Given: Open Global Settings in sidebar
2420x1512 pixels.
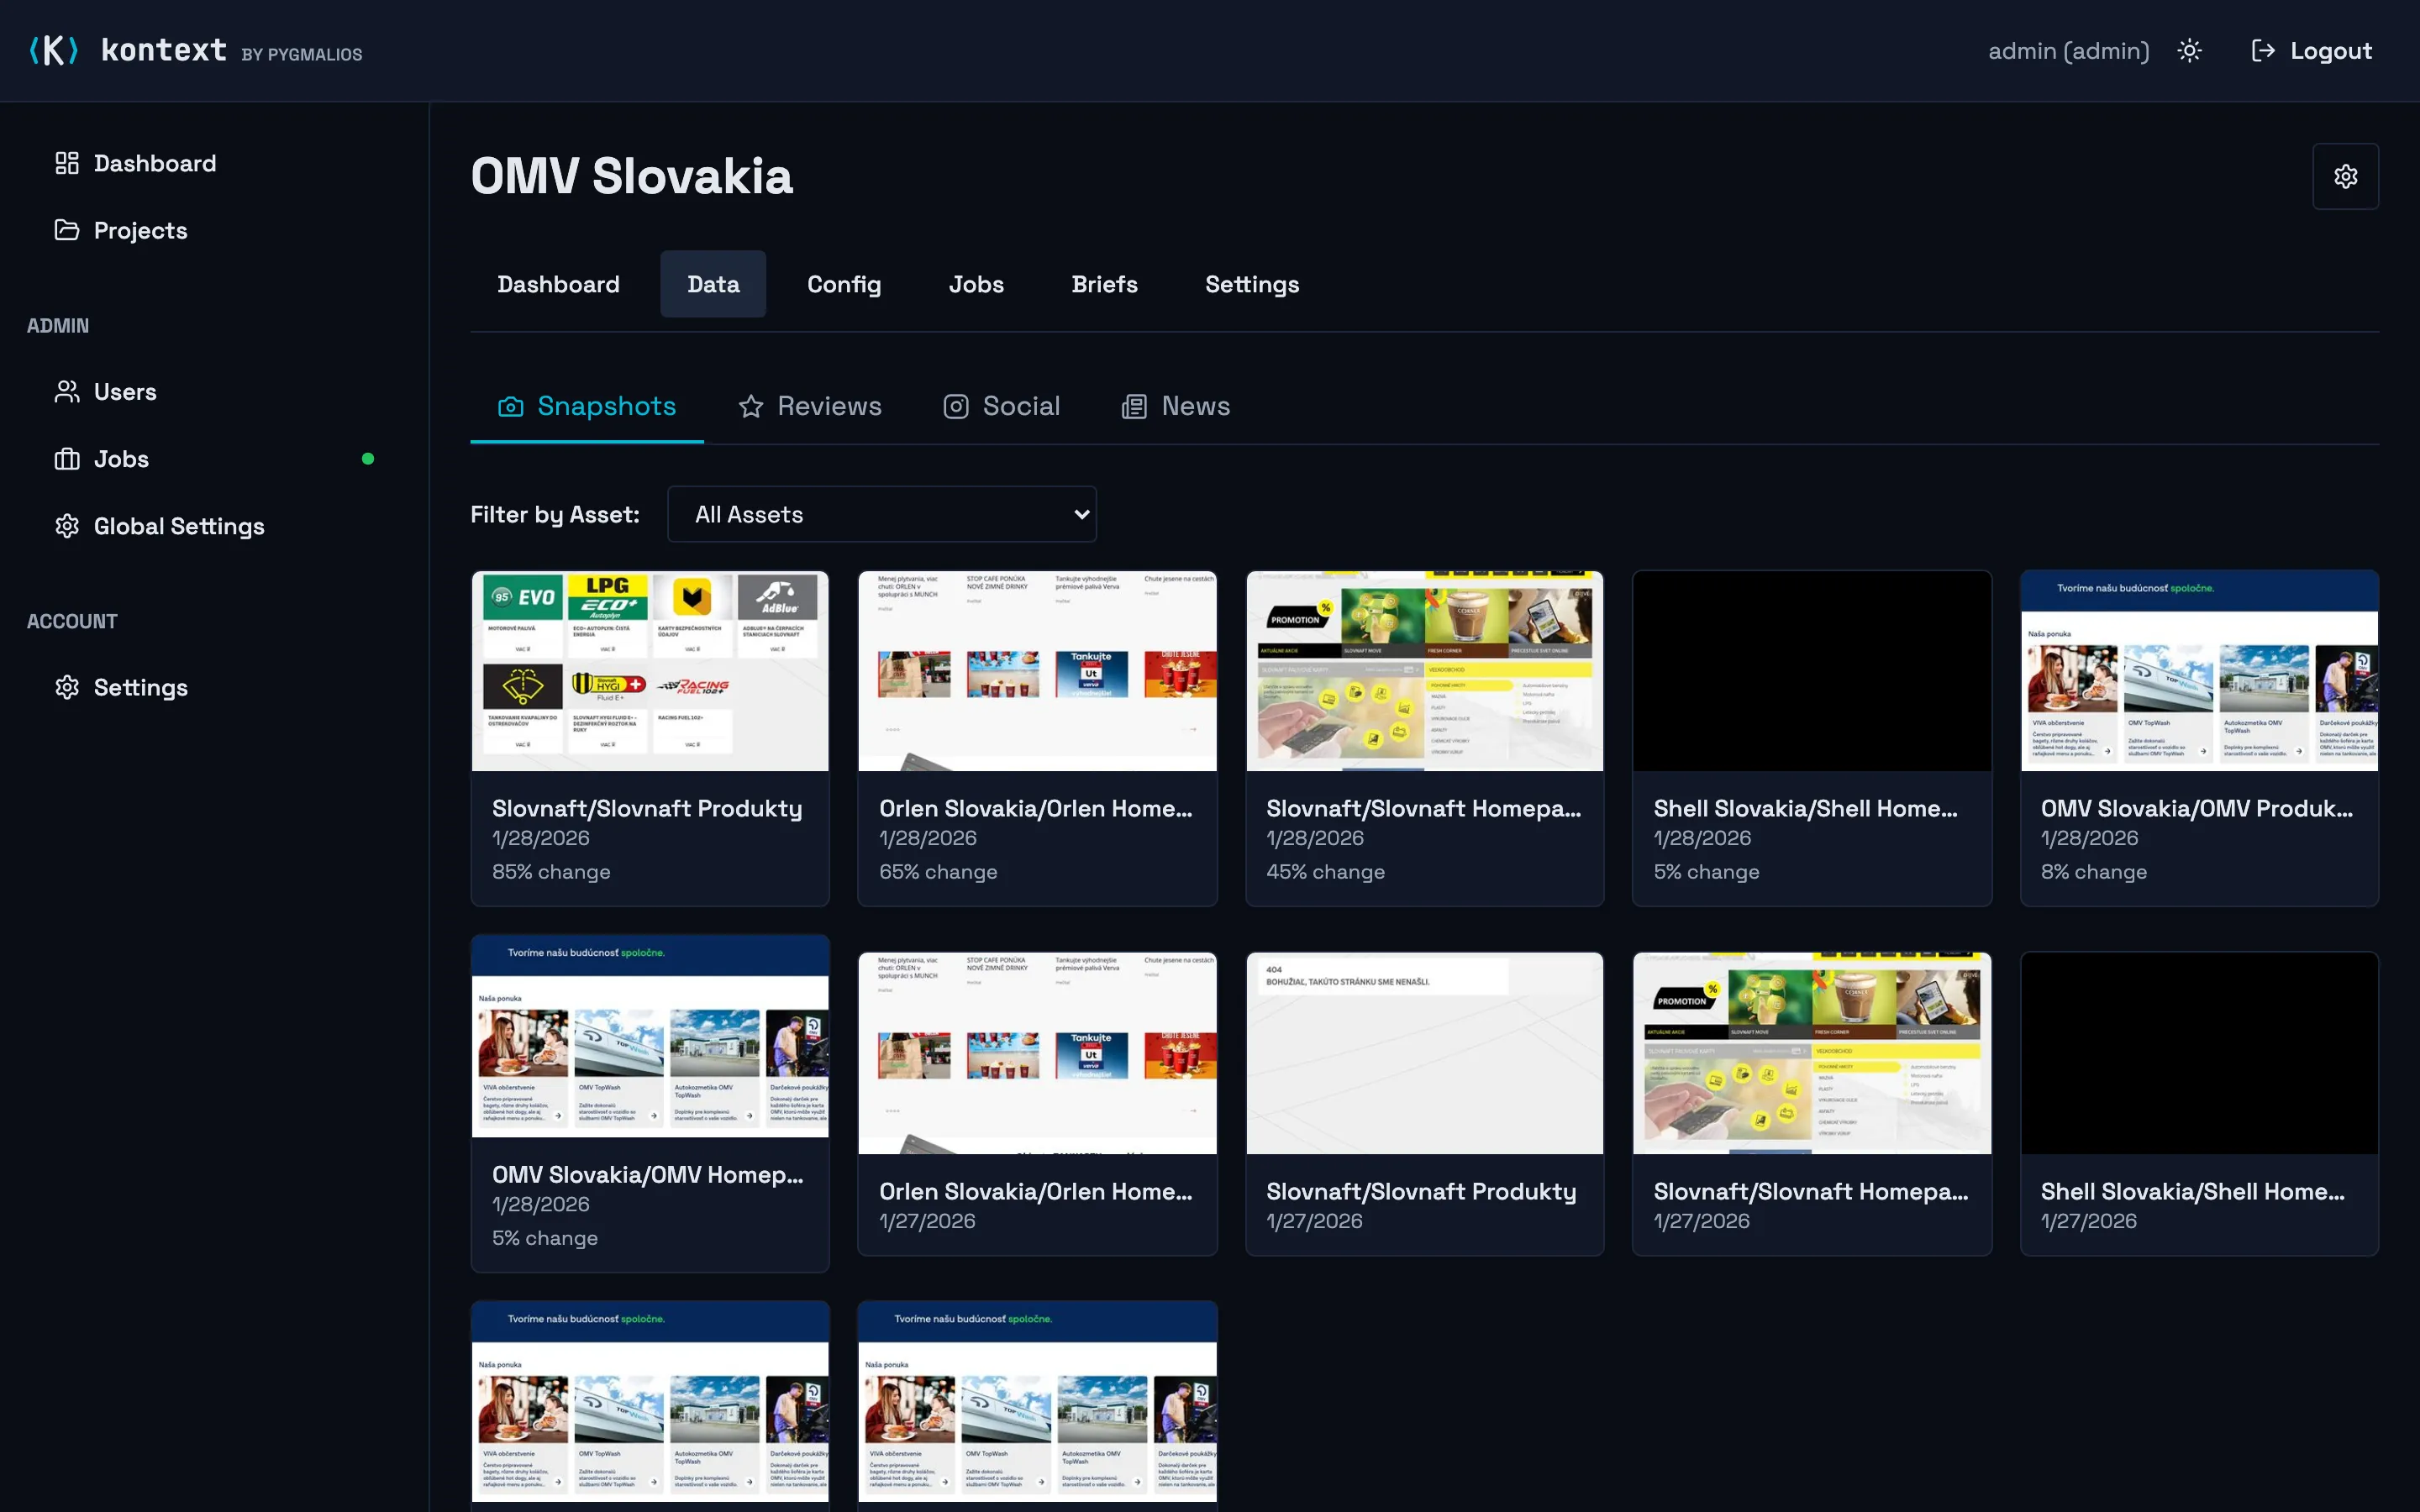Looking at the screenshot, I should (x=178, y=526).
